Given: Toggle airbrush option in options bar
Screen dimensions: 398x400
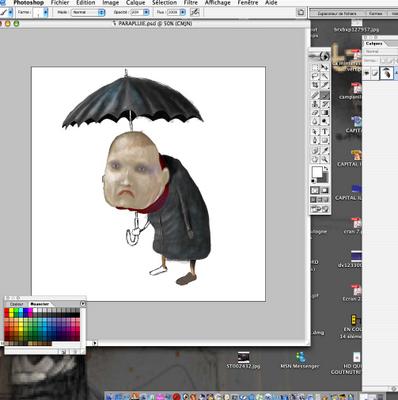Looking at the screenshot, I should pyautogui.click(x=195, y=12).
